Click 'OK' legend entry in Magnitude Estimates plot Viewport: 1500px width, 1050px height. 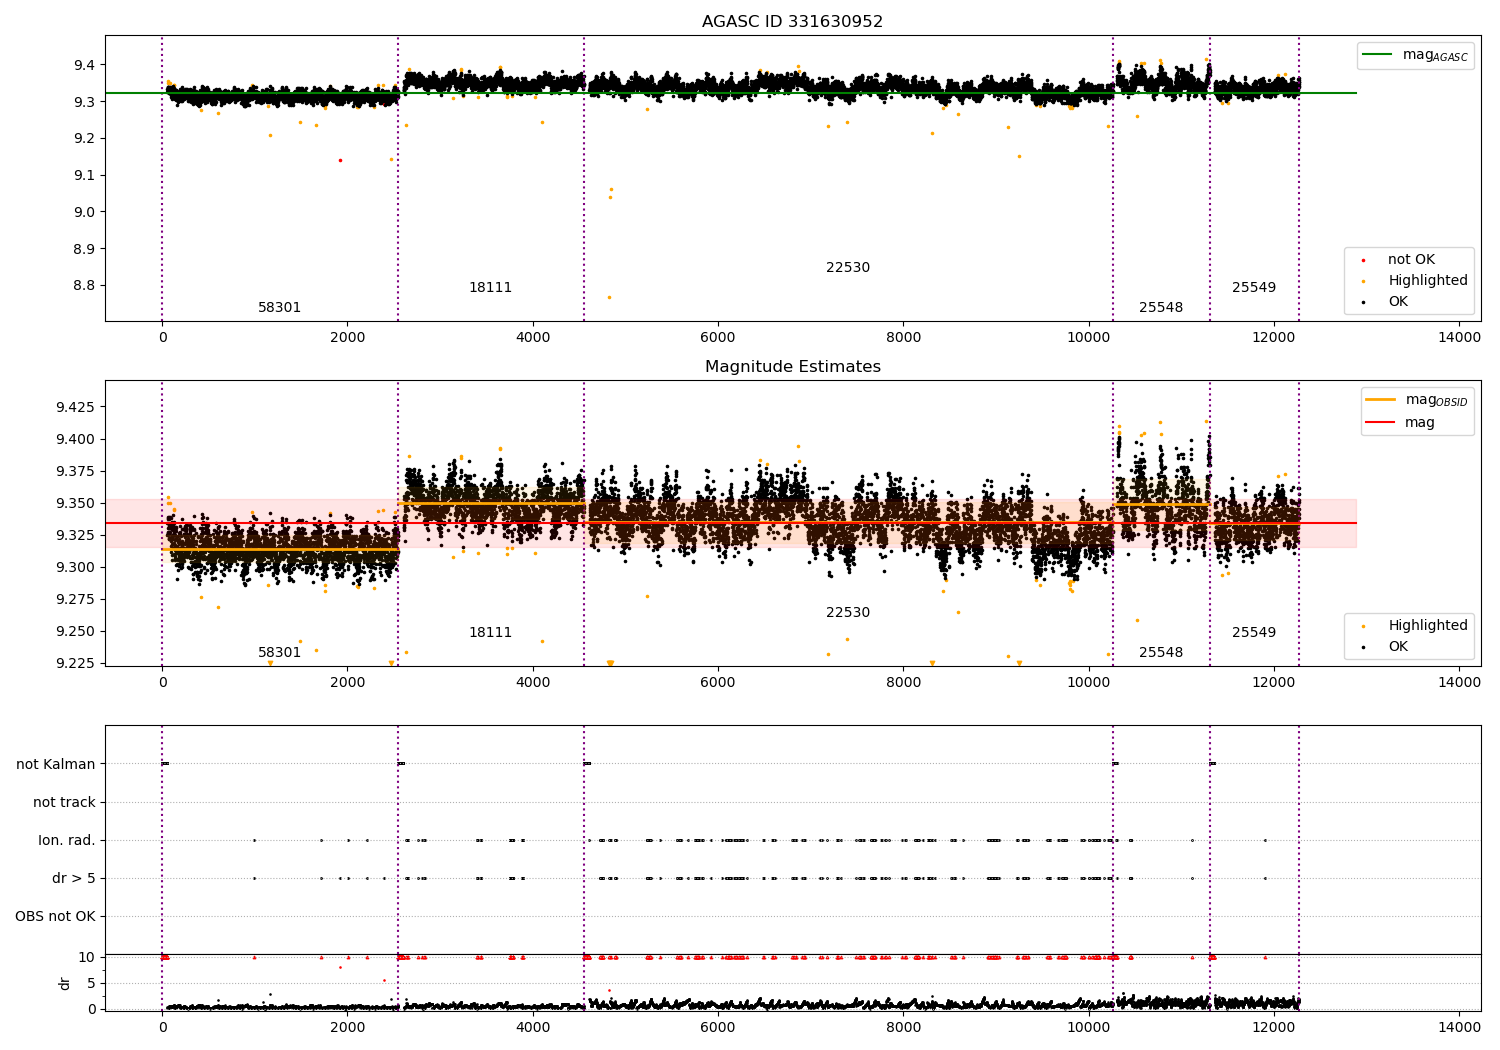pos(1397,647)
